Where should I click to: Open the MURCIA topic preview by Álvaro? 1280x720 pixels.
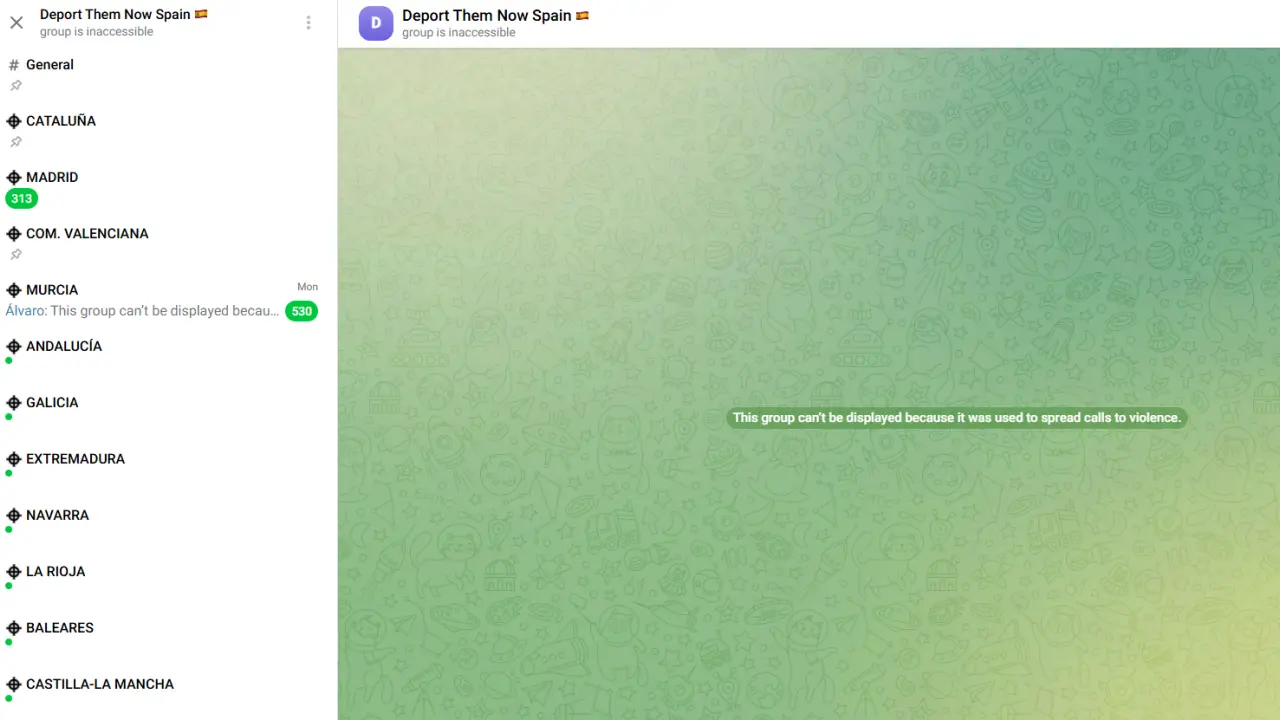[x=142, y=311]
